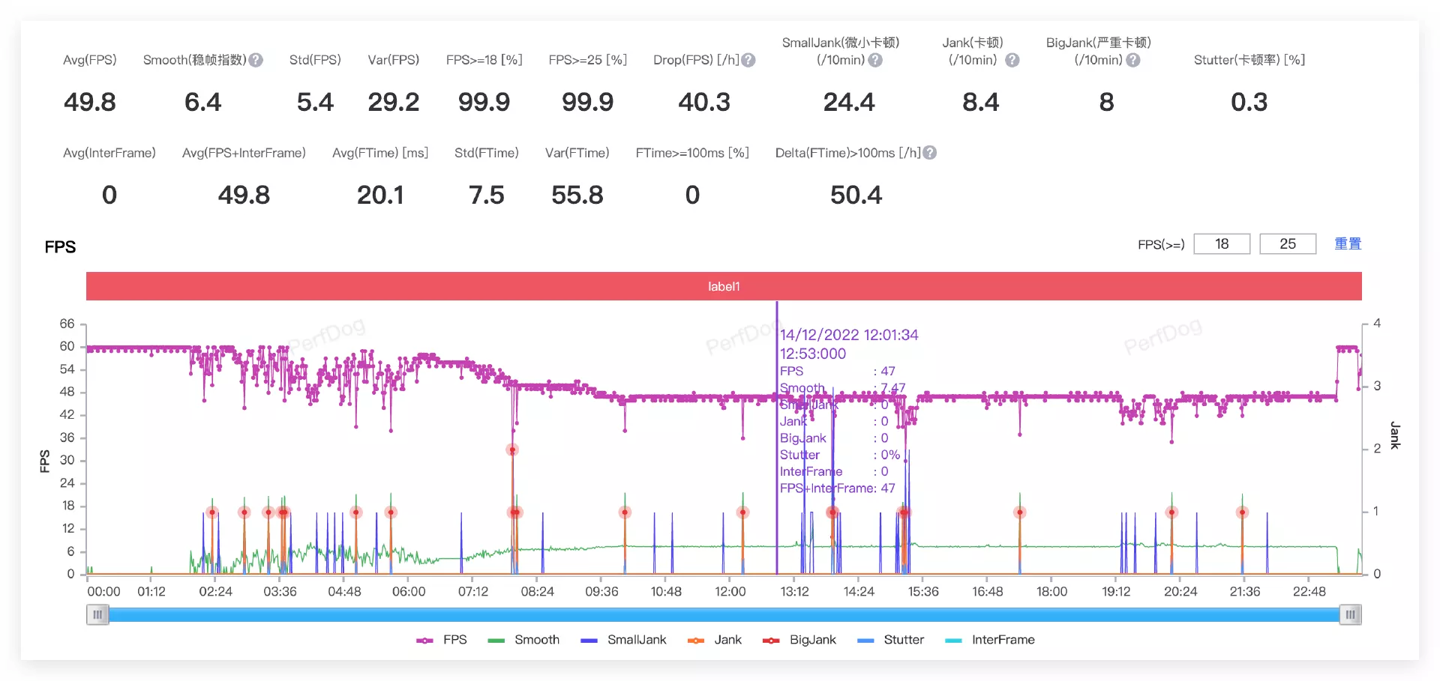Image resolution: width=1440 pixels, height=681 pixels.
Task: Click the FTime>=100ms value 0
Action: tap(692, 195)
